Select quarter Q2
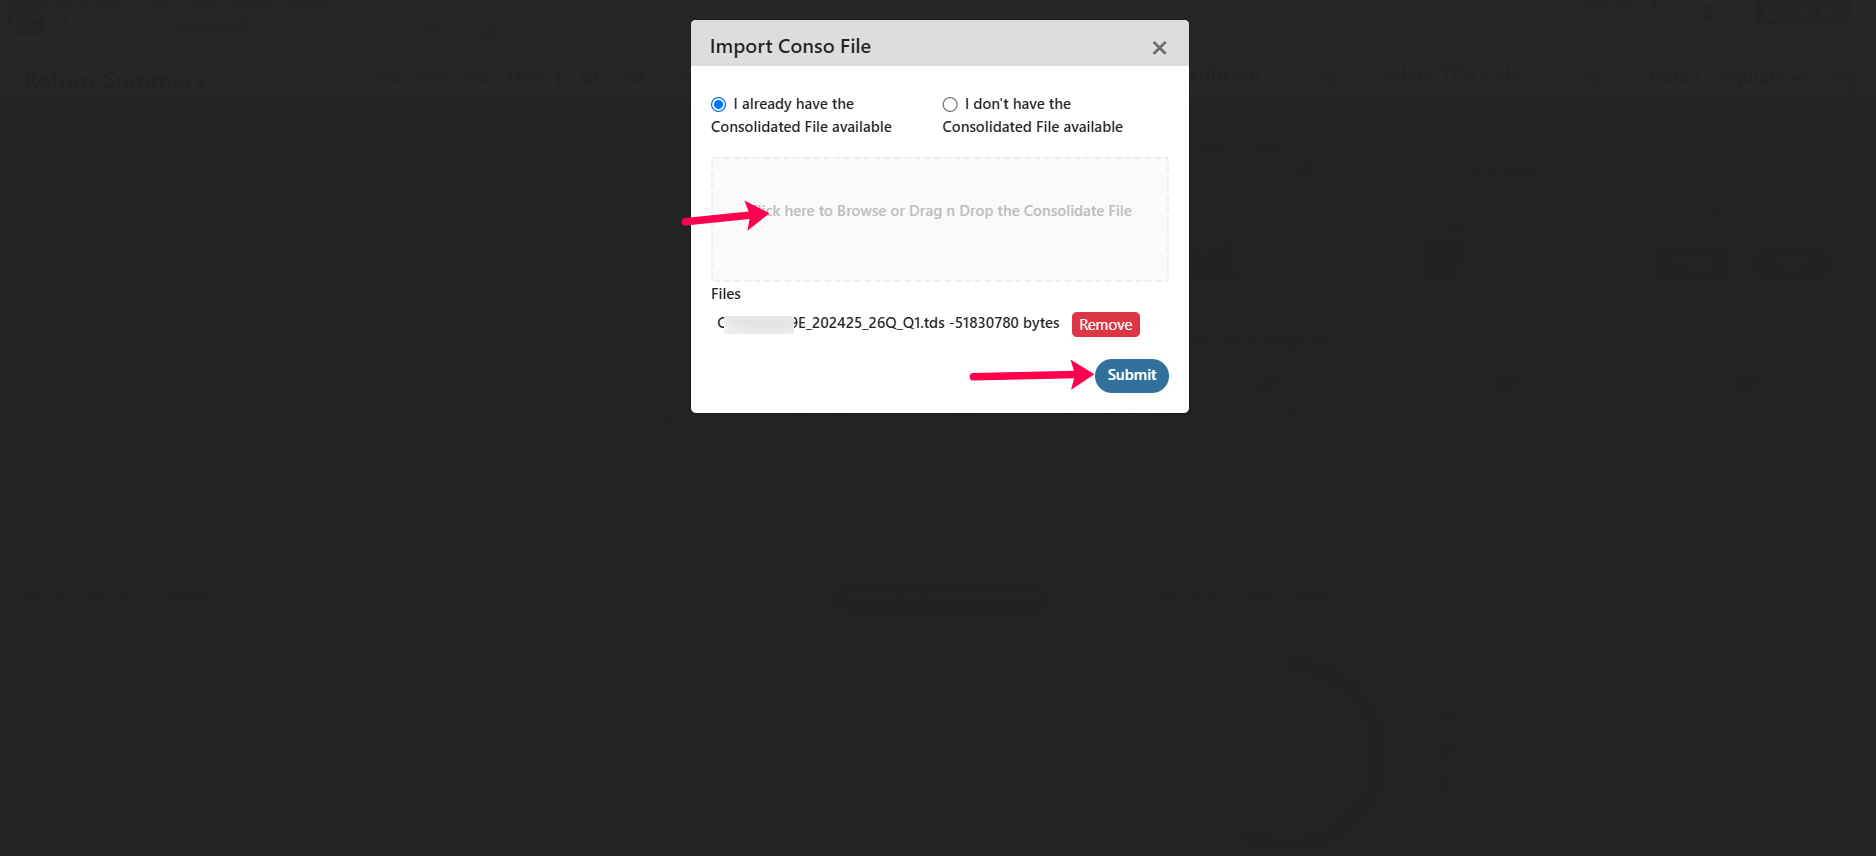1876x856 pixels. click(x=636, y=77)
